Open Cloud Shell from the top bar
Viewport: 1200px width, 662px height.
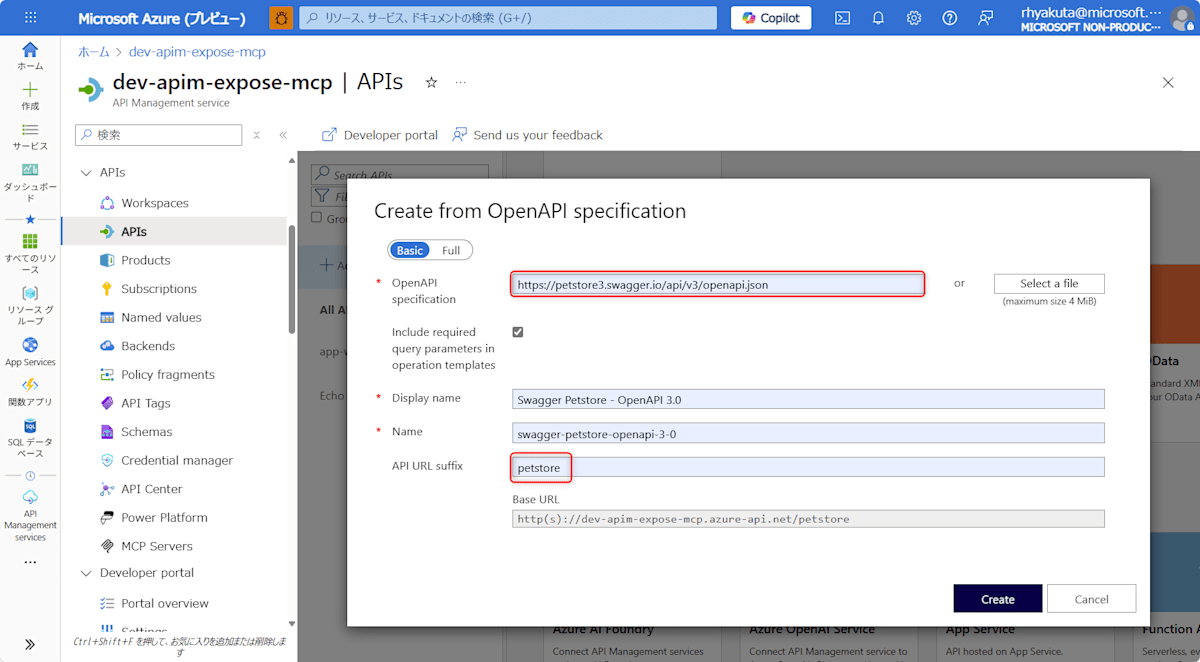(x=842, y=18)
